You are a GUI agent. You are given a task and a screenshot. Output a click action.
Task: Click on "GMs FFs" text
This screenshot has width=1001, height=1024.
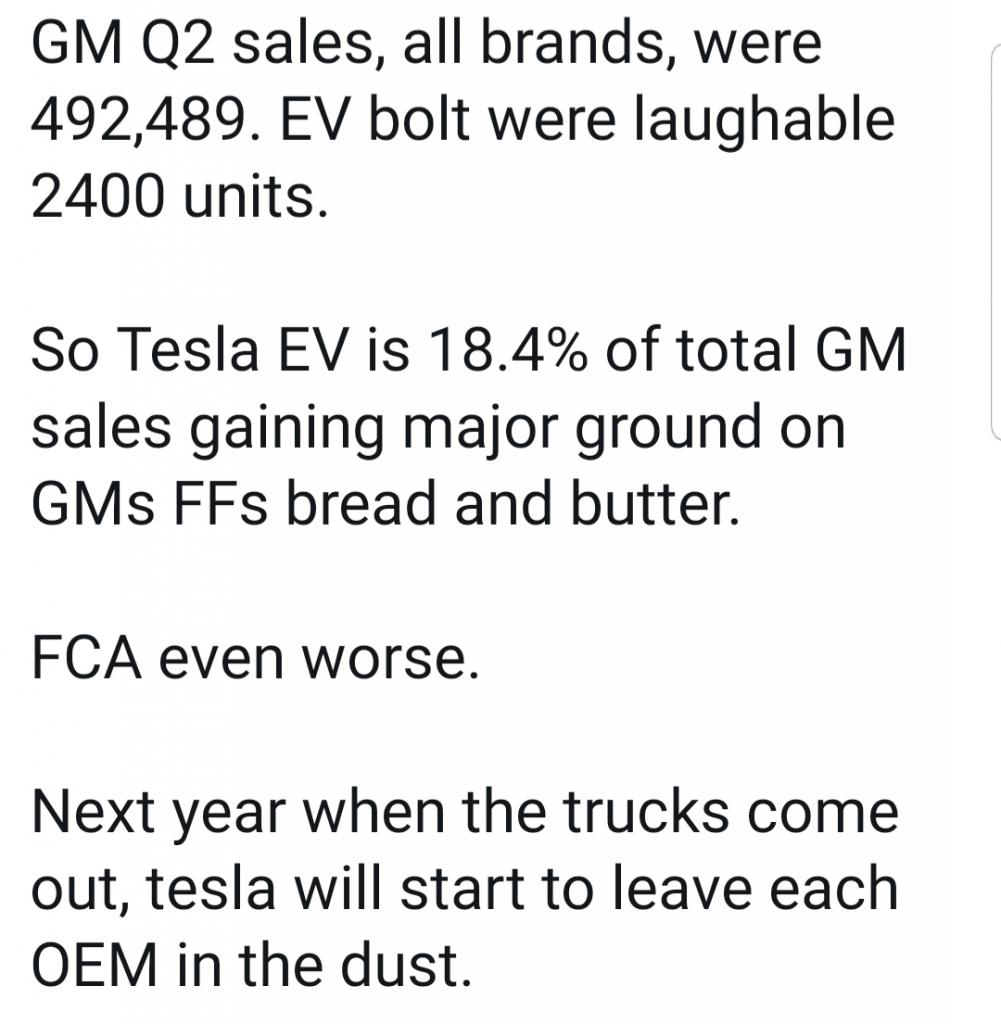[x=150, y=504]
